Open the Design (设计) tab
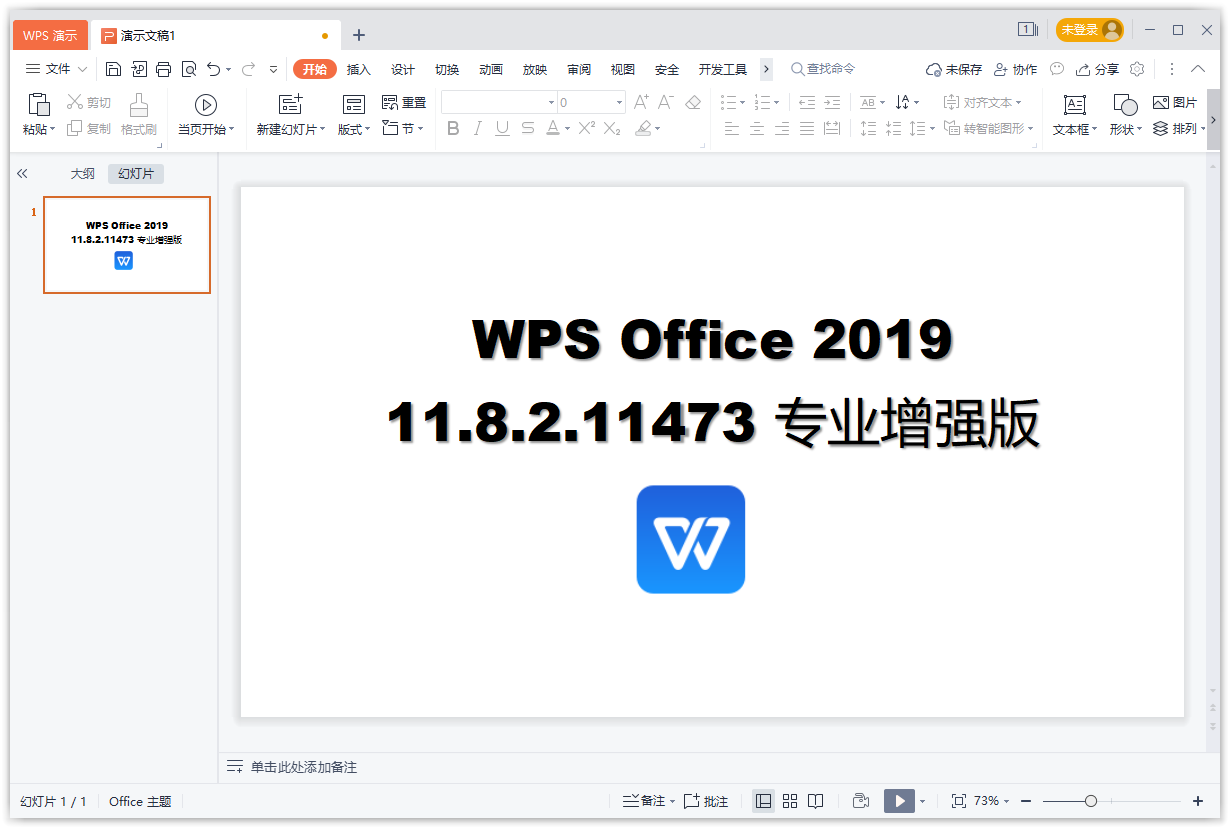Viewport: 1230px width, 828px height. [403, 69]
